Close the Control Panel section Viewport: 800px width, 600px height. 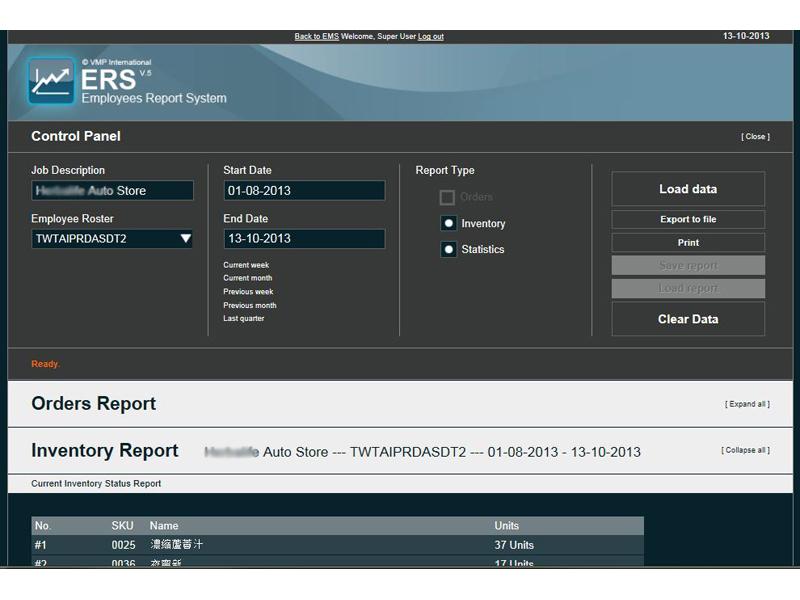755,137
